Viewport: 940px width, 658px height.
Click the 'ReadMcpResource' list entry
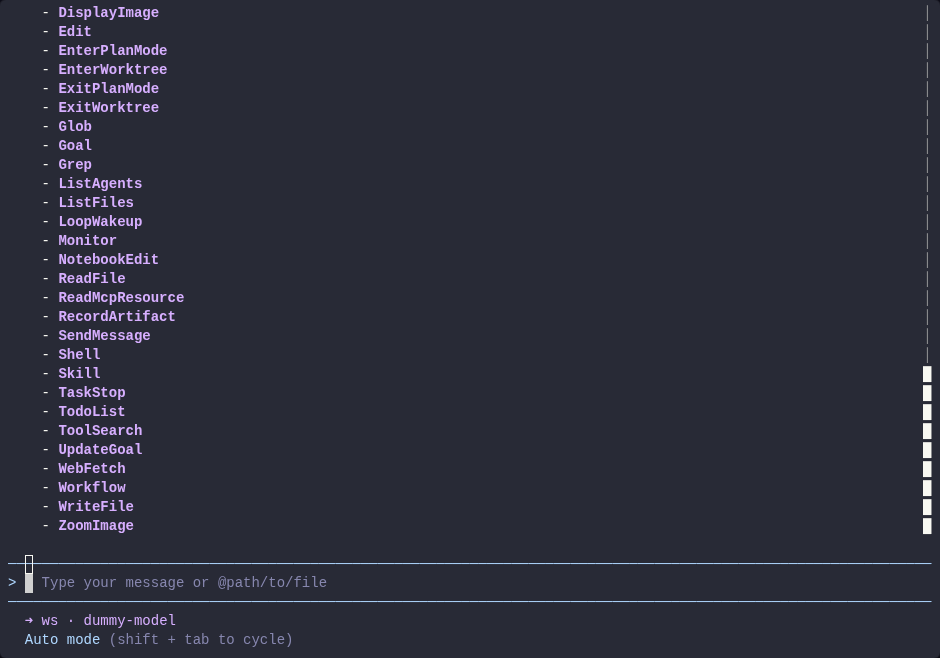121,297
